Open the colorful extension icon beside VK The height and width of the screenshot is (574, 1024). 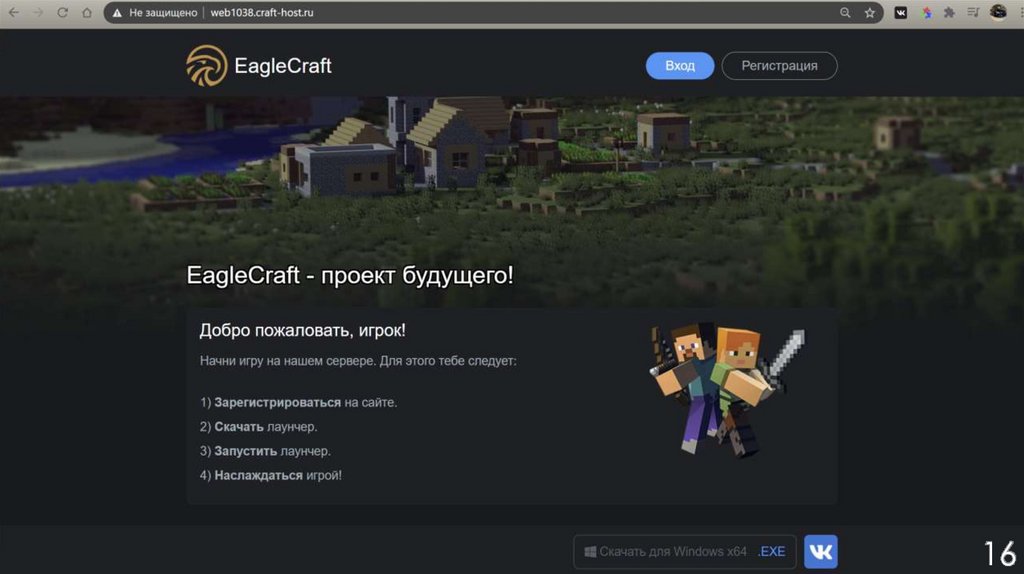point(926,12)
